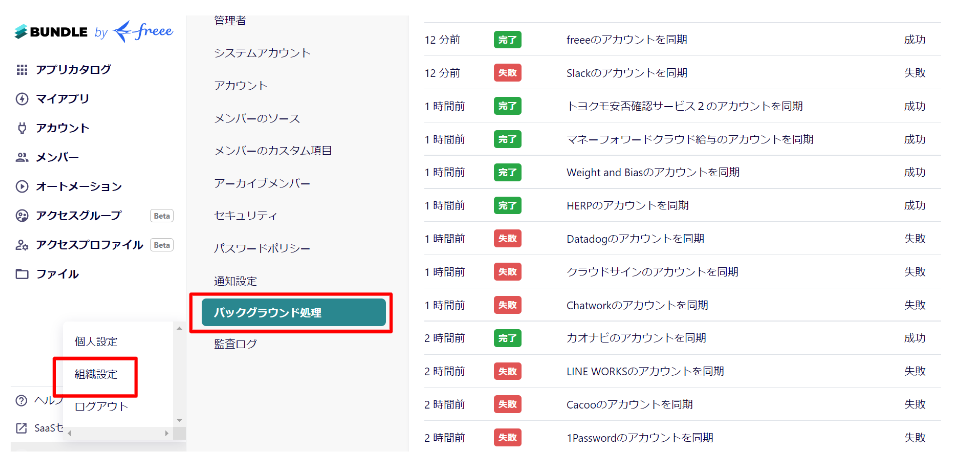The height and width of the screenshot is (469, 963).
Task: Click 完了 badge in the freee row
Action: click(x=507, y=40)
